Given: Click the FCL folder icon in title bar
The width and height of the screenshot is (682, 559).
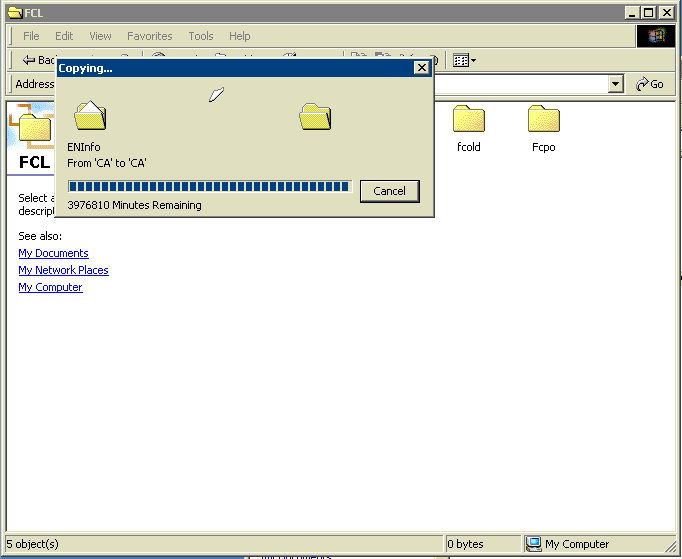Looking at the screenshot, I should coord(15,12).
